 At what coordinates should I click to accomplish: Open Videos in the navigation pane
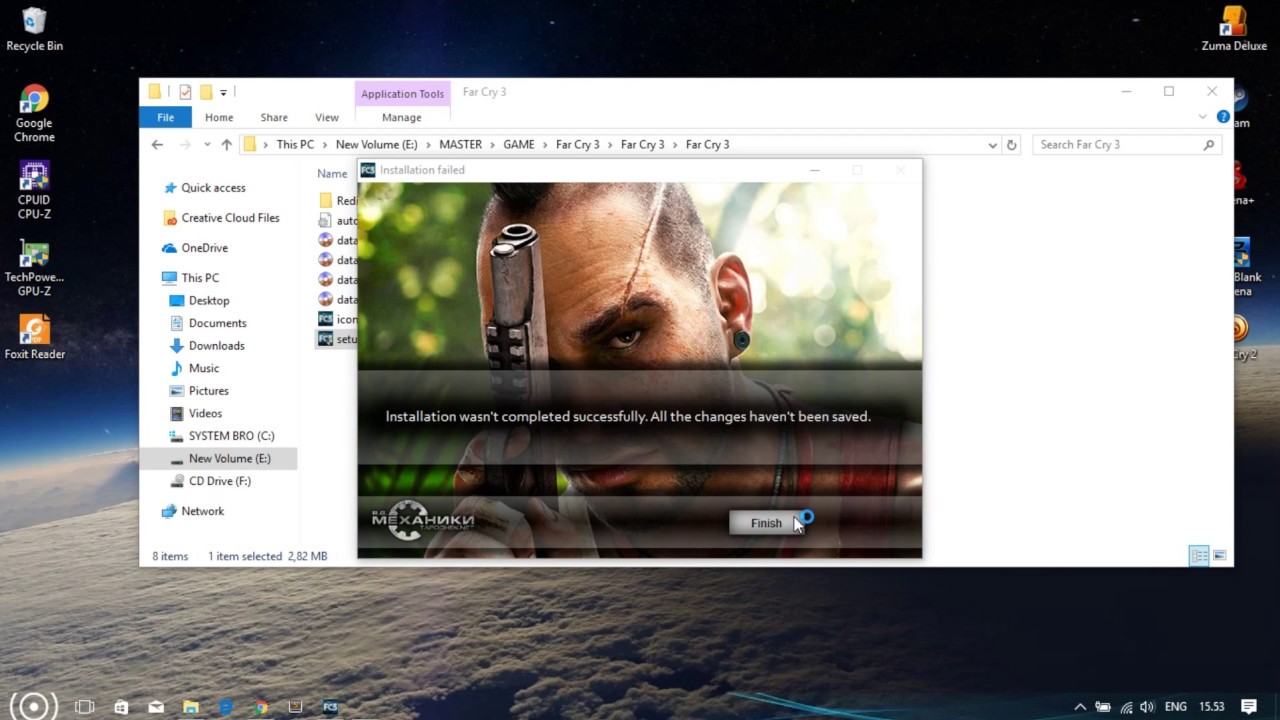(x=205, y=413)
